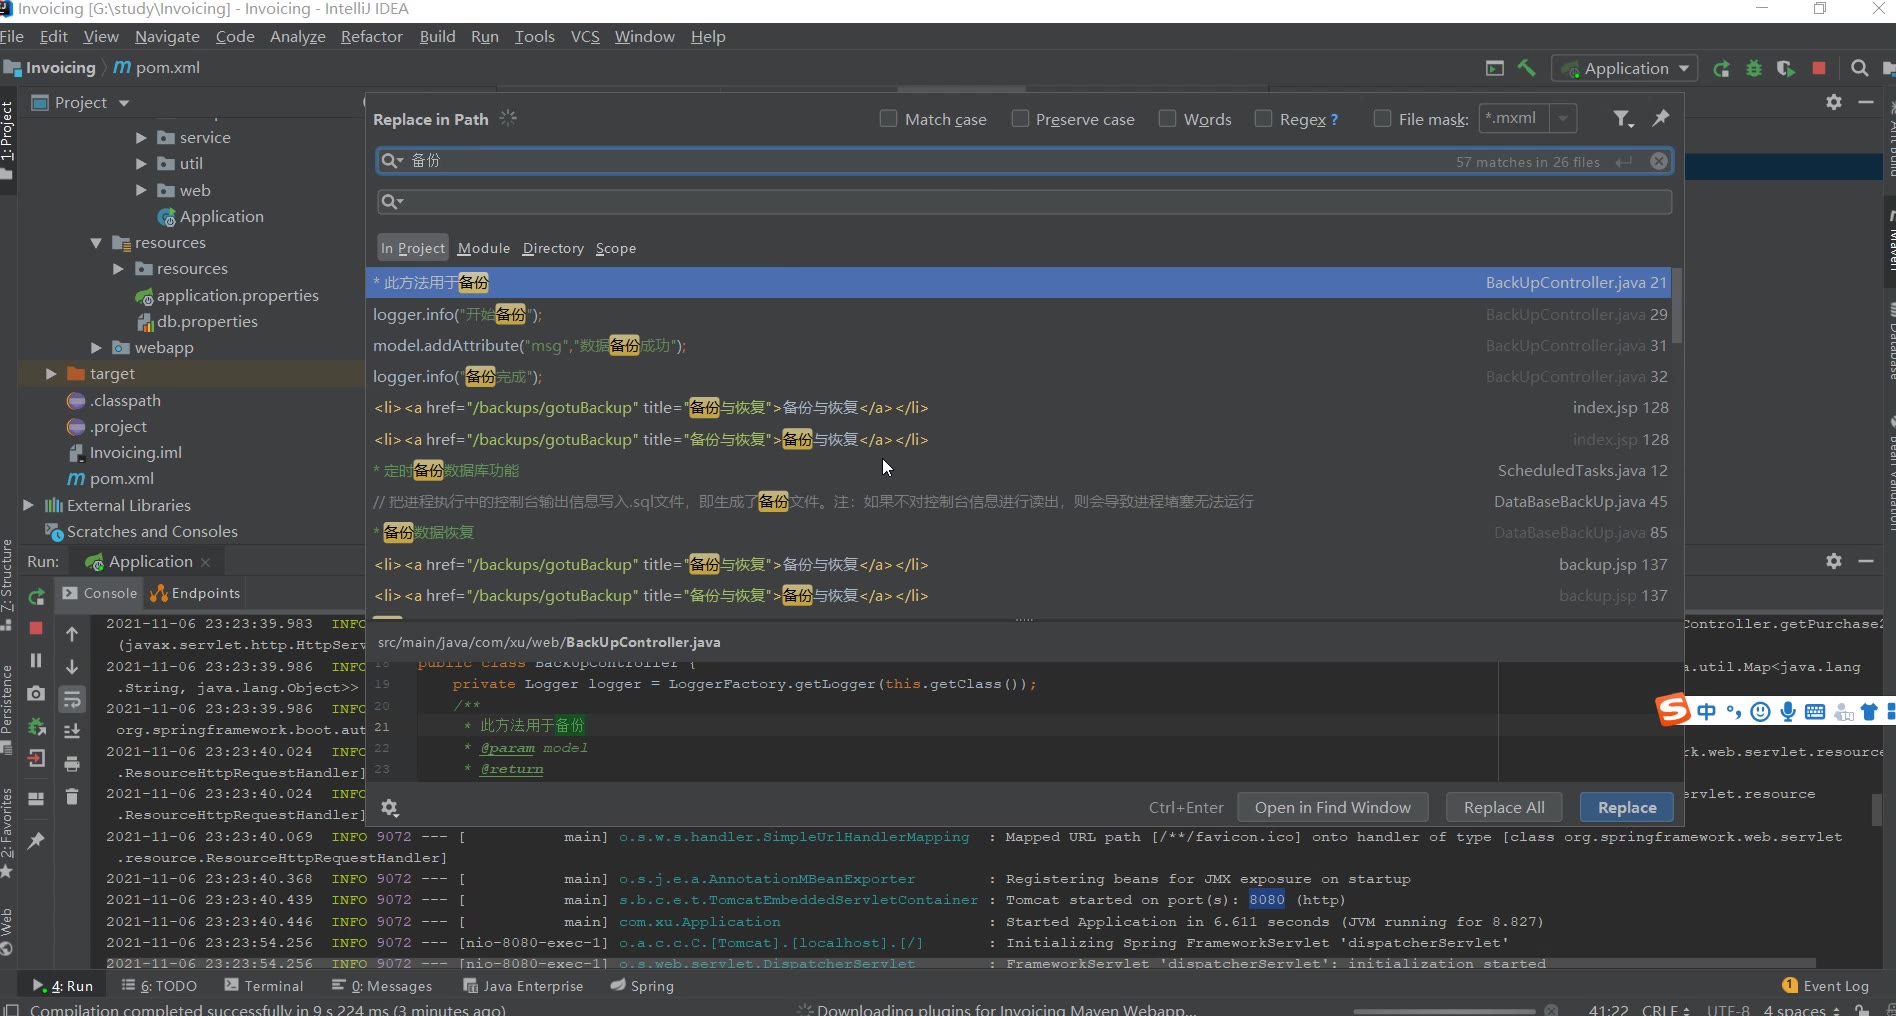Clear the search text with X icon

[x=1659, y=161]
